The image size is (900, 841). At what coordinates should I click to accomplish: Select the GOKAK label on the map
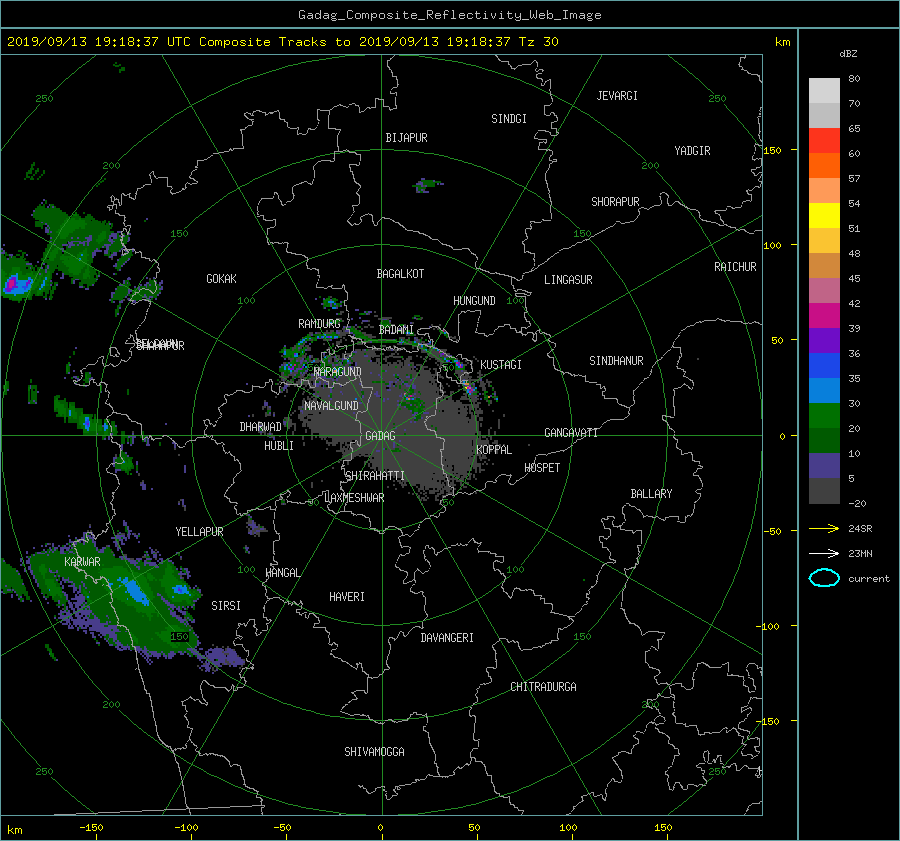pyautogui.click(x=221, y=279)
